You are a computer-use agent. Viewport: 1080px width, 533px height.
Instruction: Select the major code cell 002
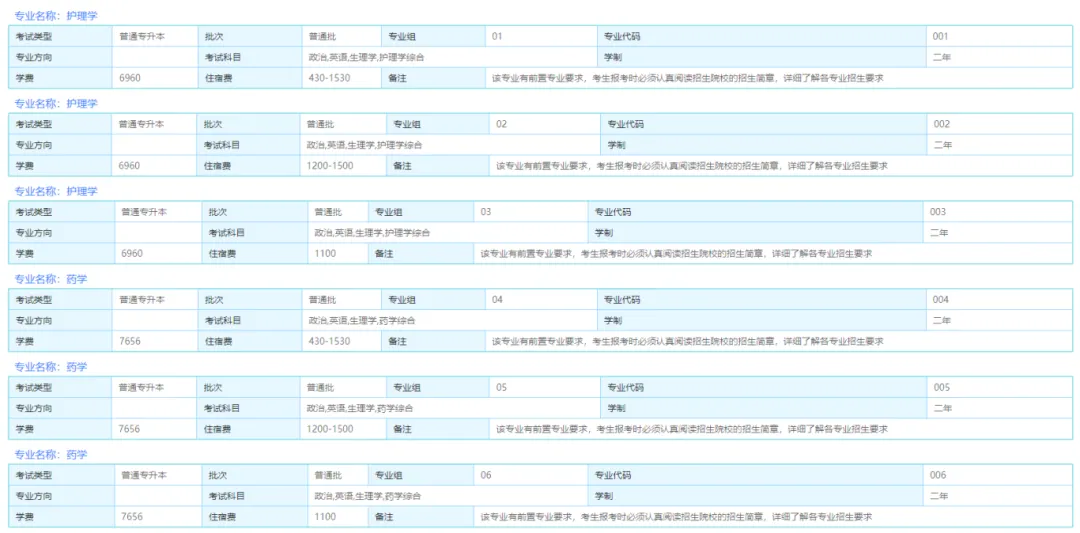pos(941,125)
